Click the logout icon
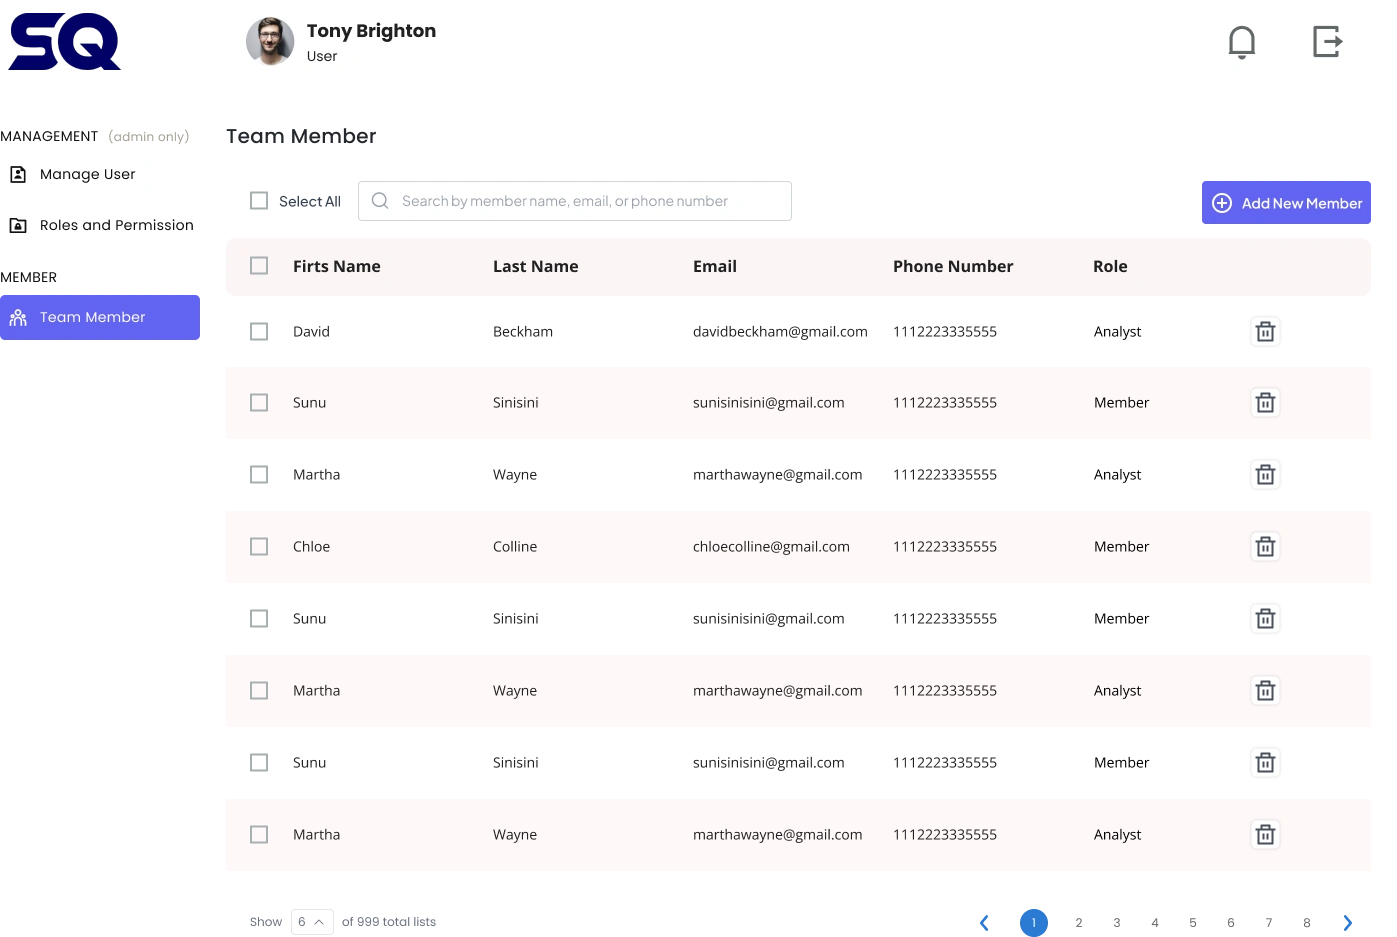This screenshot has height=937, width=1397. tap(1327, 42)
